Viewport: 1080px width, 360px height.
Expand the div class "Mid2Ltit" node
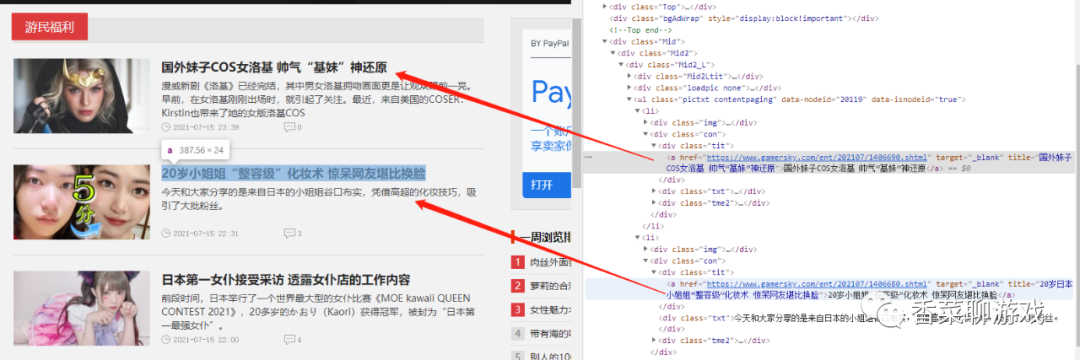pos(629,76)
